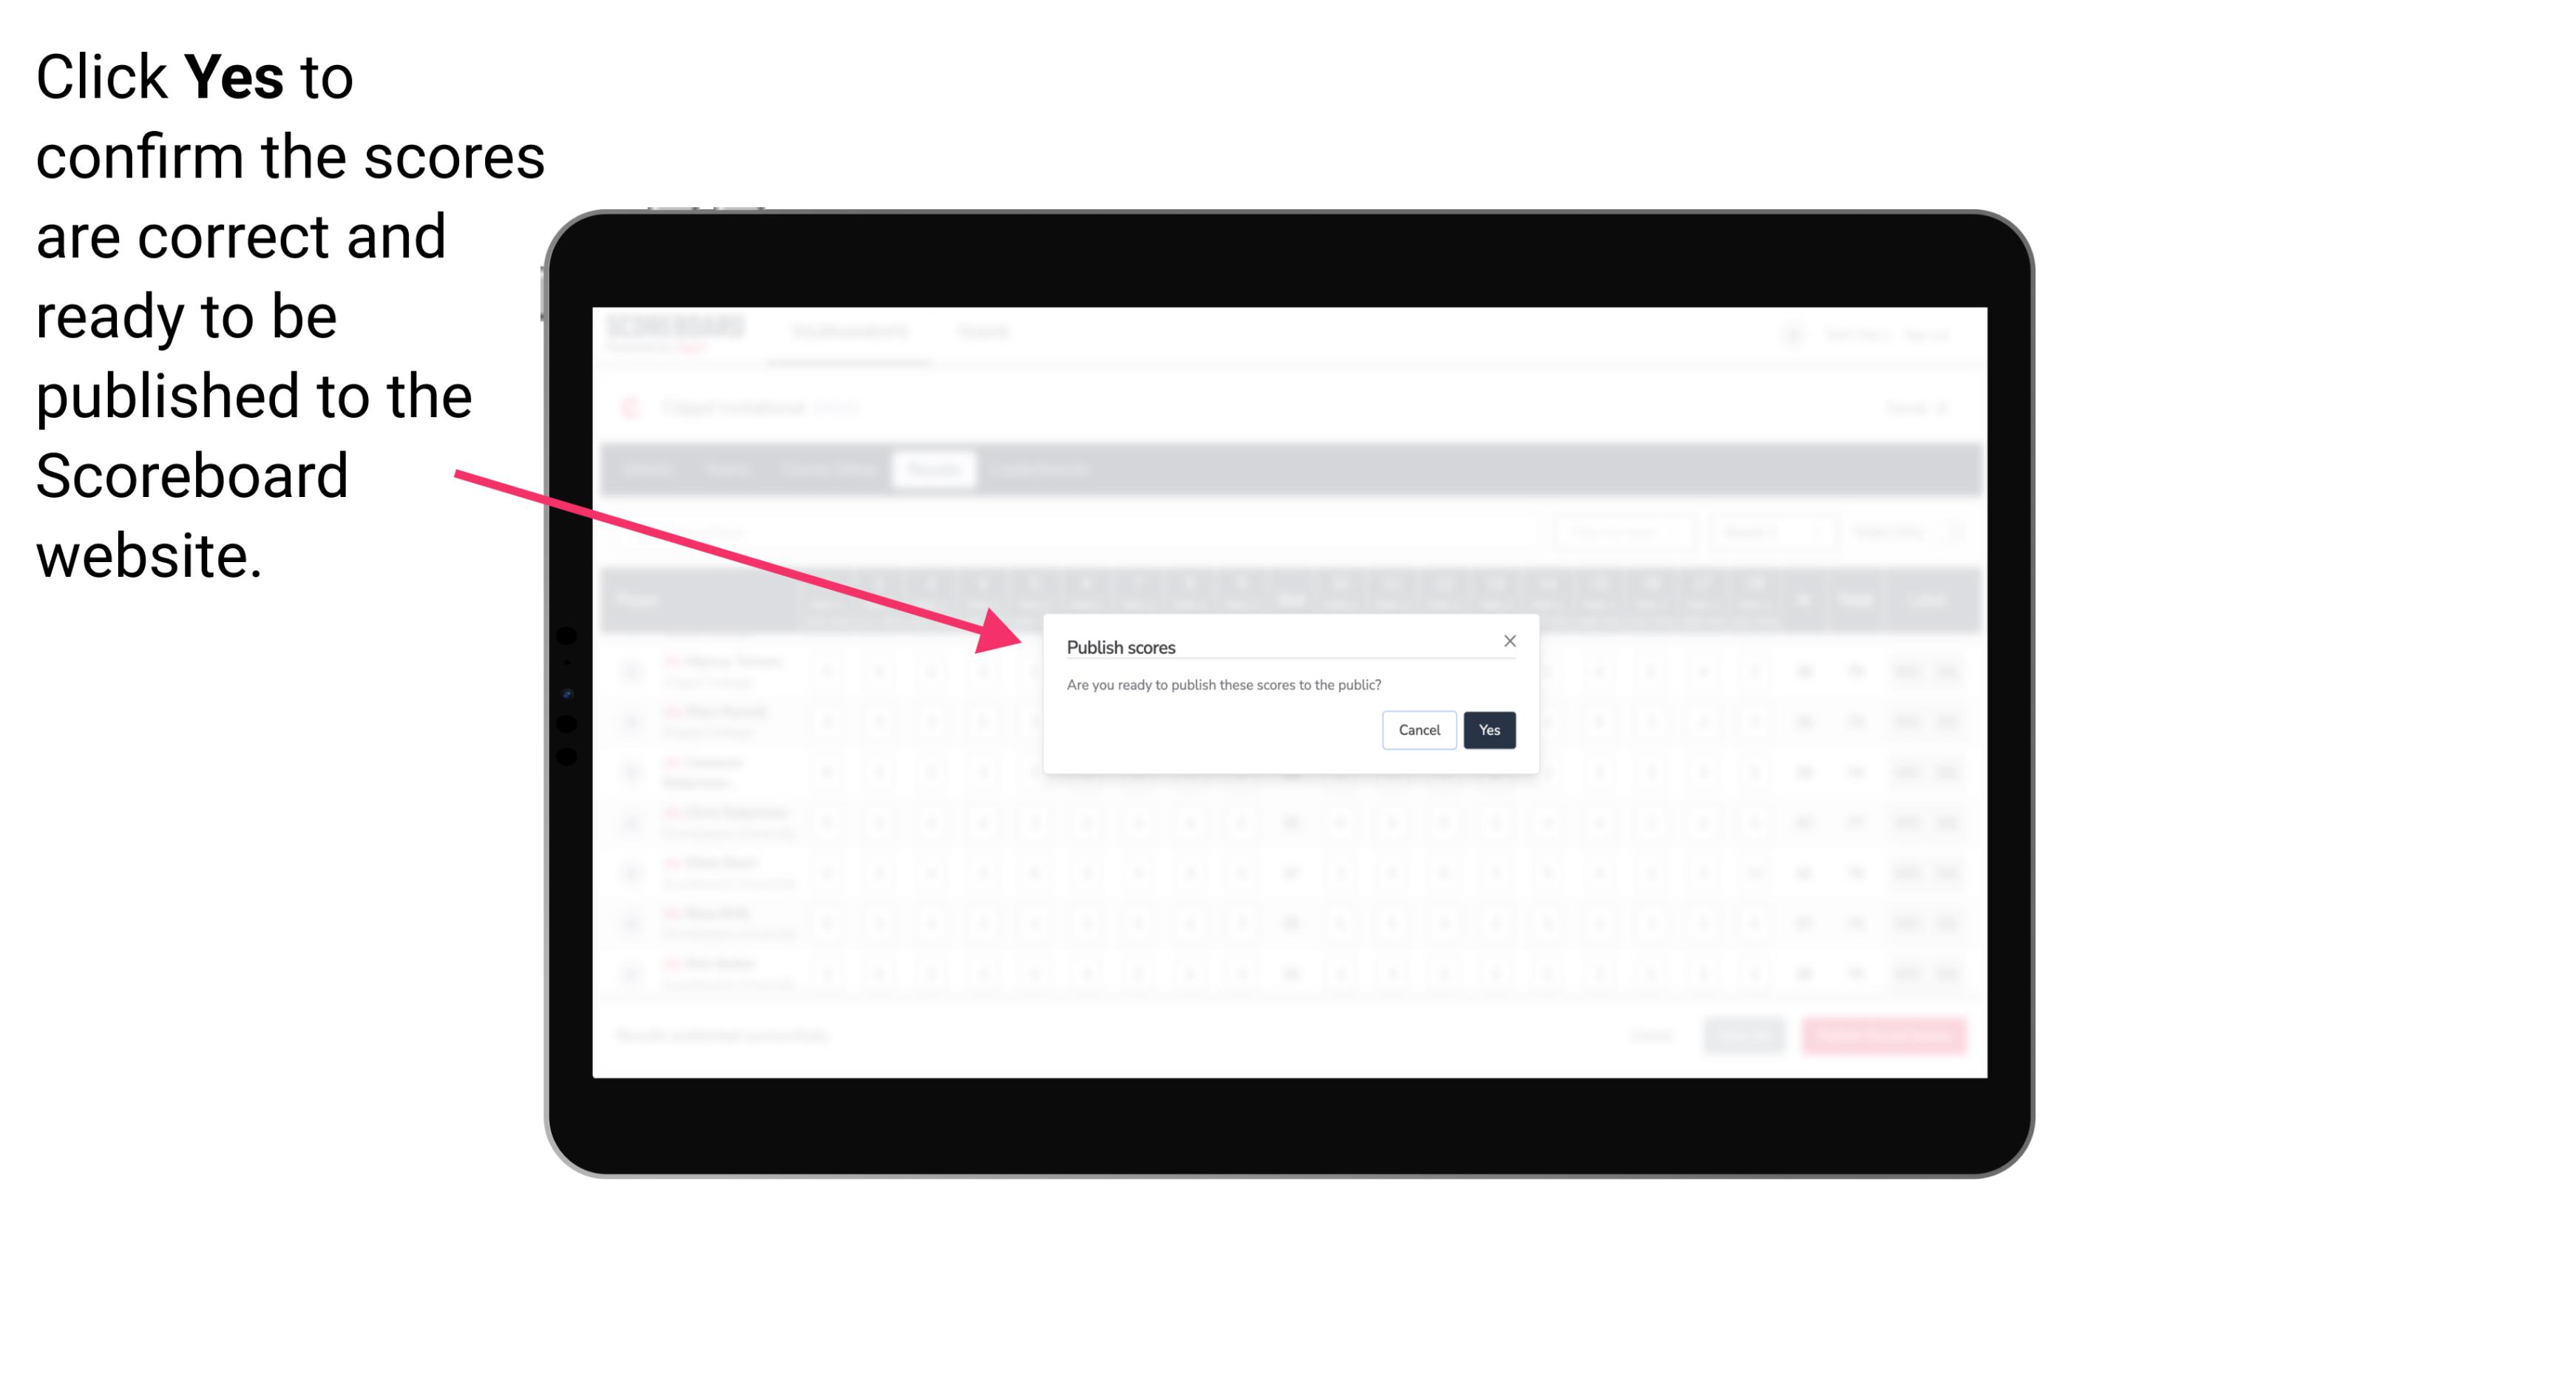Enable the published scores toggle

point(1489,729)
